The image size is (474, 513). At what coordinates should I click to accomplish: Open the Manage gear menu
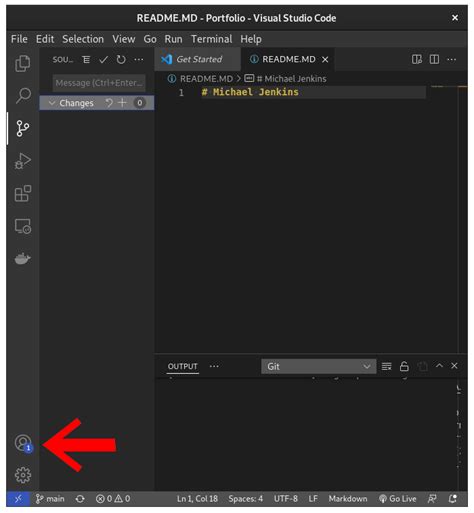point(23,475)
